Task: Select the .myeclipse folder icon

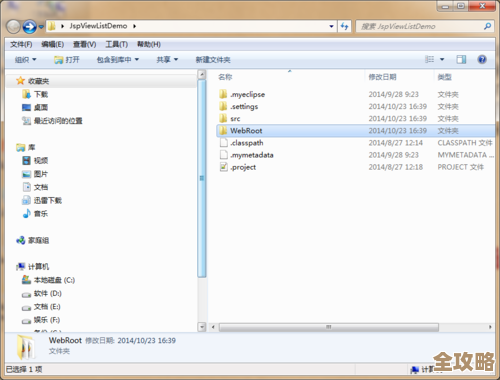Action: tap(223, 94)
